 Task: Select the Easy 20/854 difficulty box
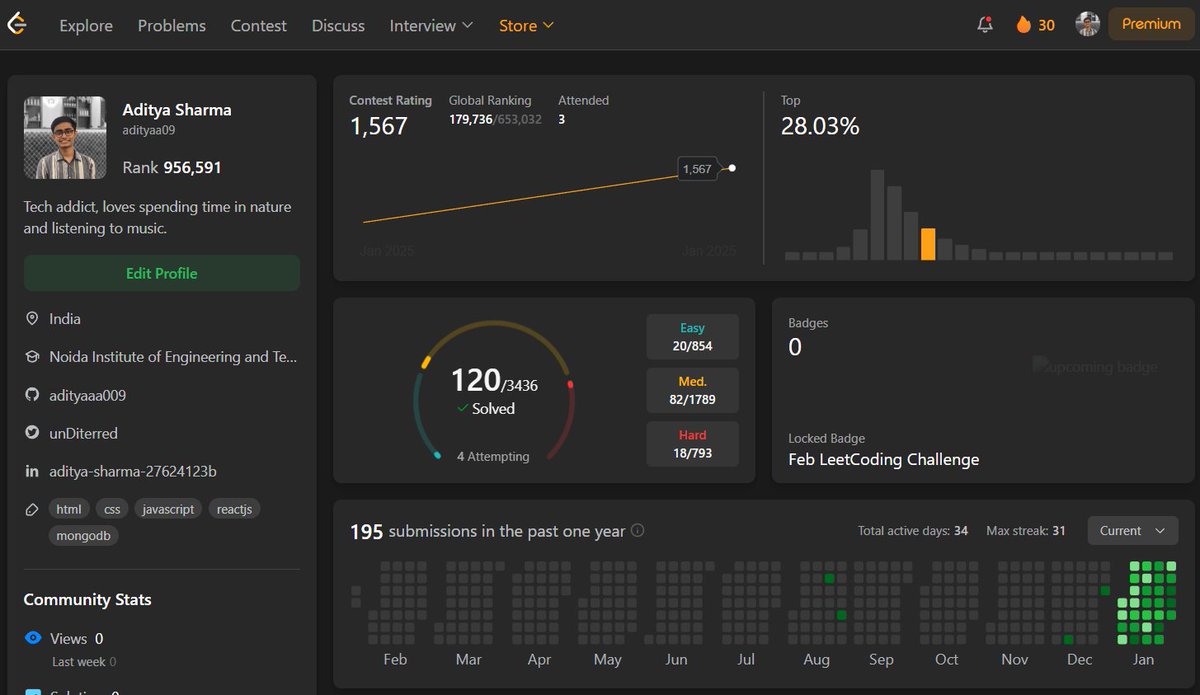pyautogui.click(x=693, y=337)
